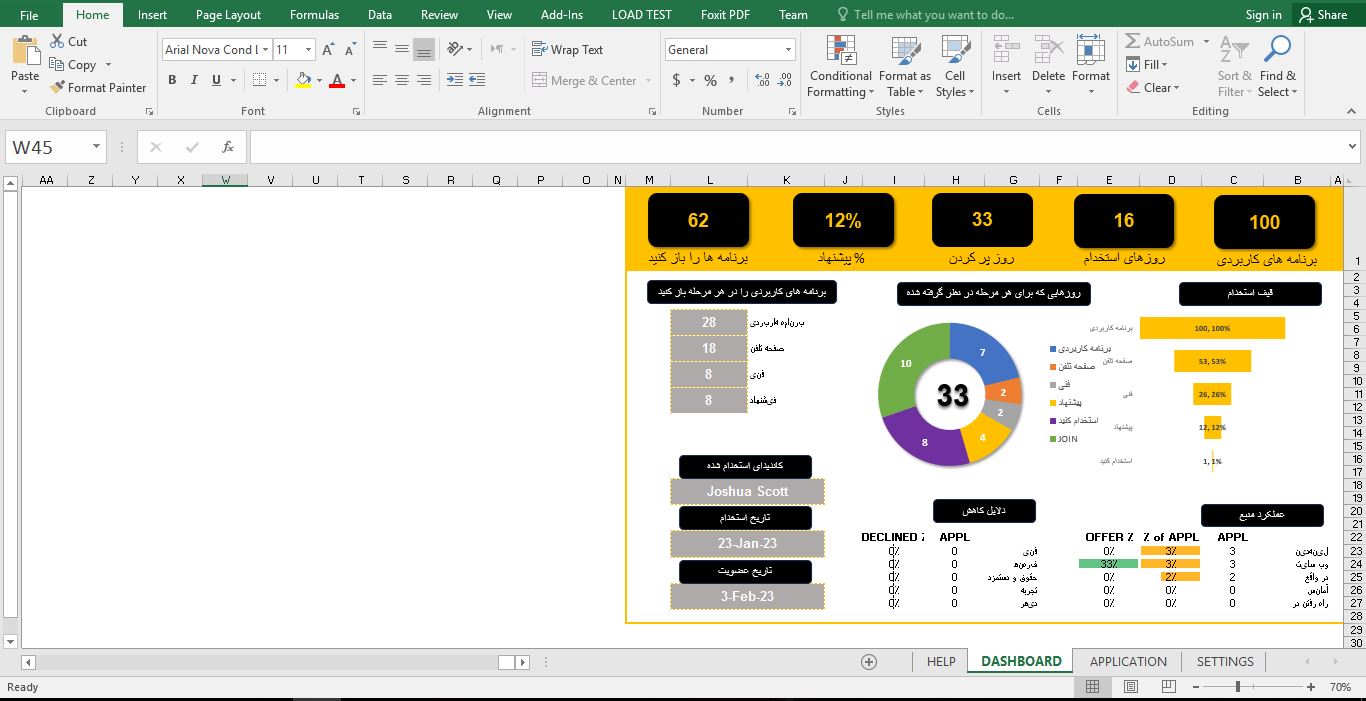Click Sign in link
1366x701 pixels.
[1263, 15]
